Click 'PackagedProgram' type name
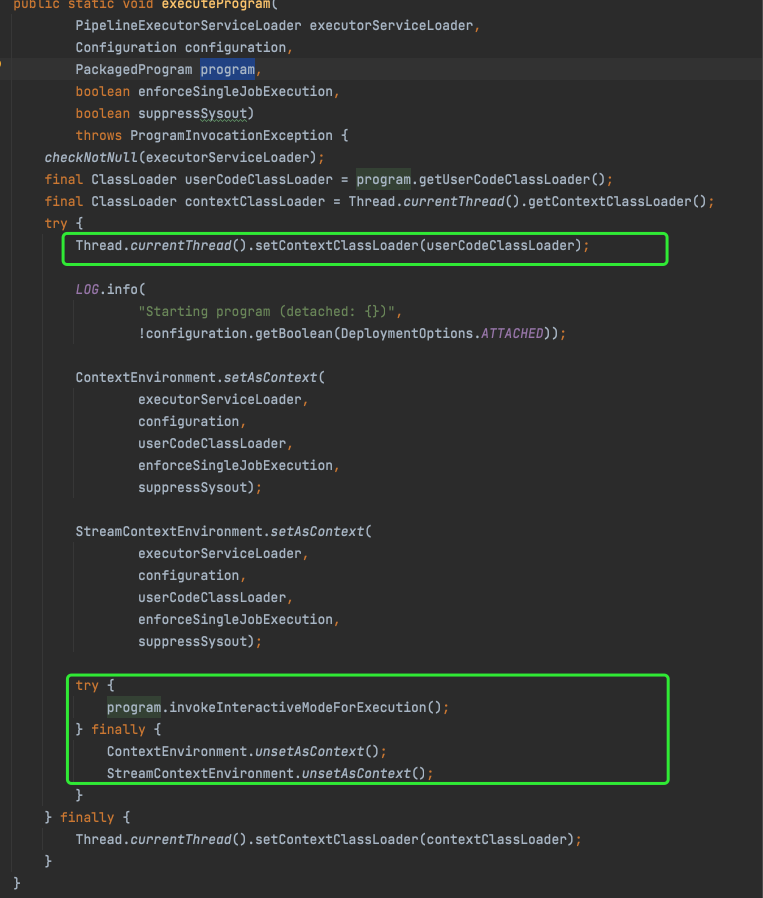The image size is (763, 898). tap(134, 70)
